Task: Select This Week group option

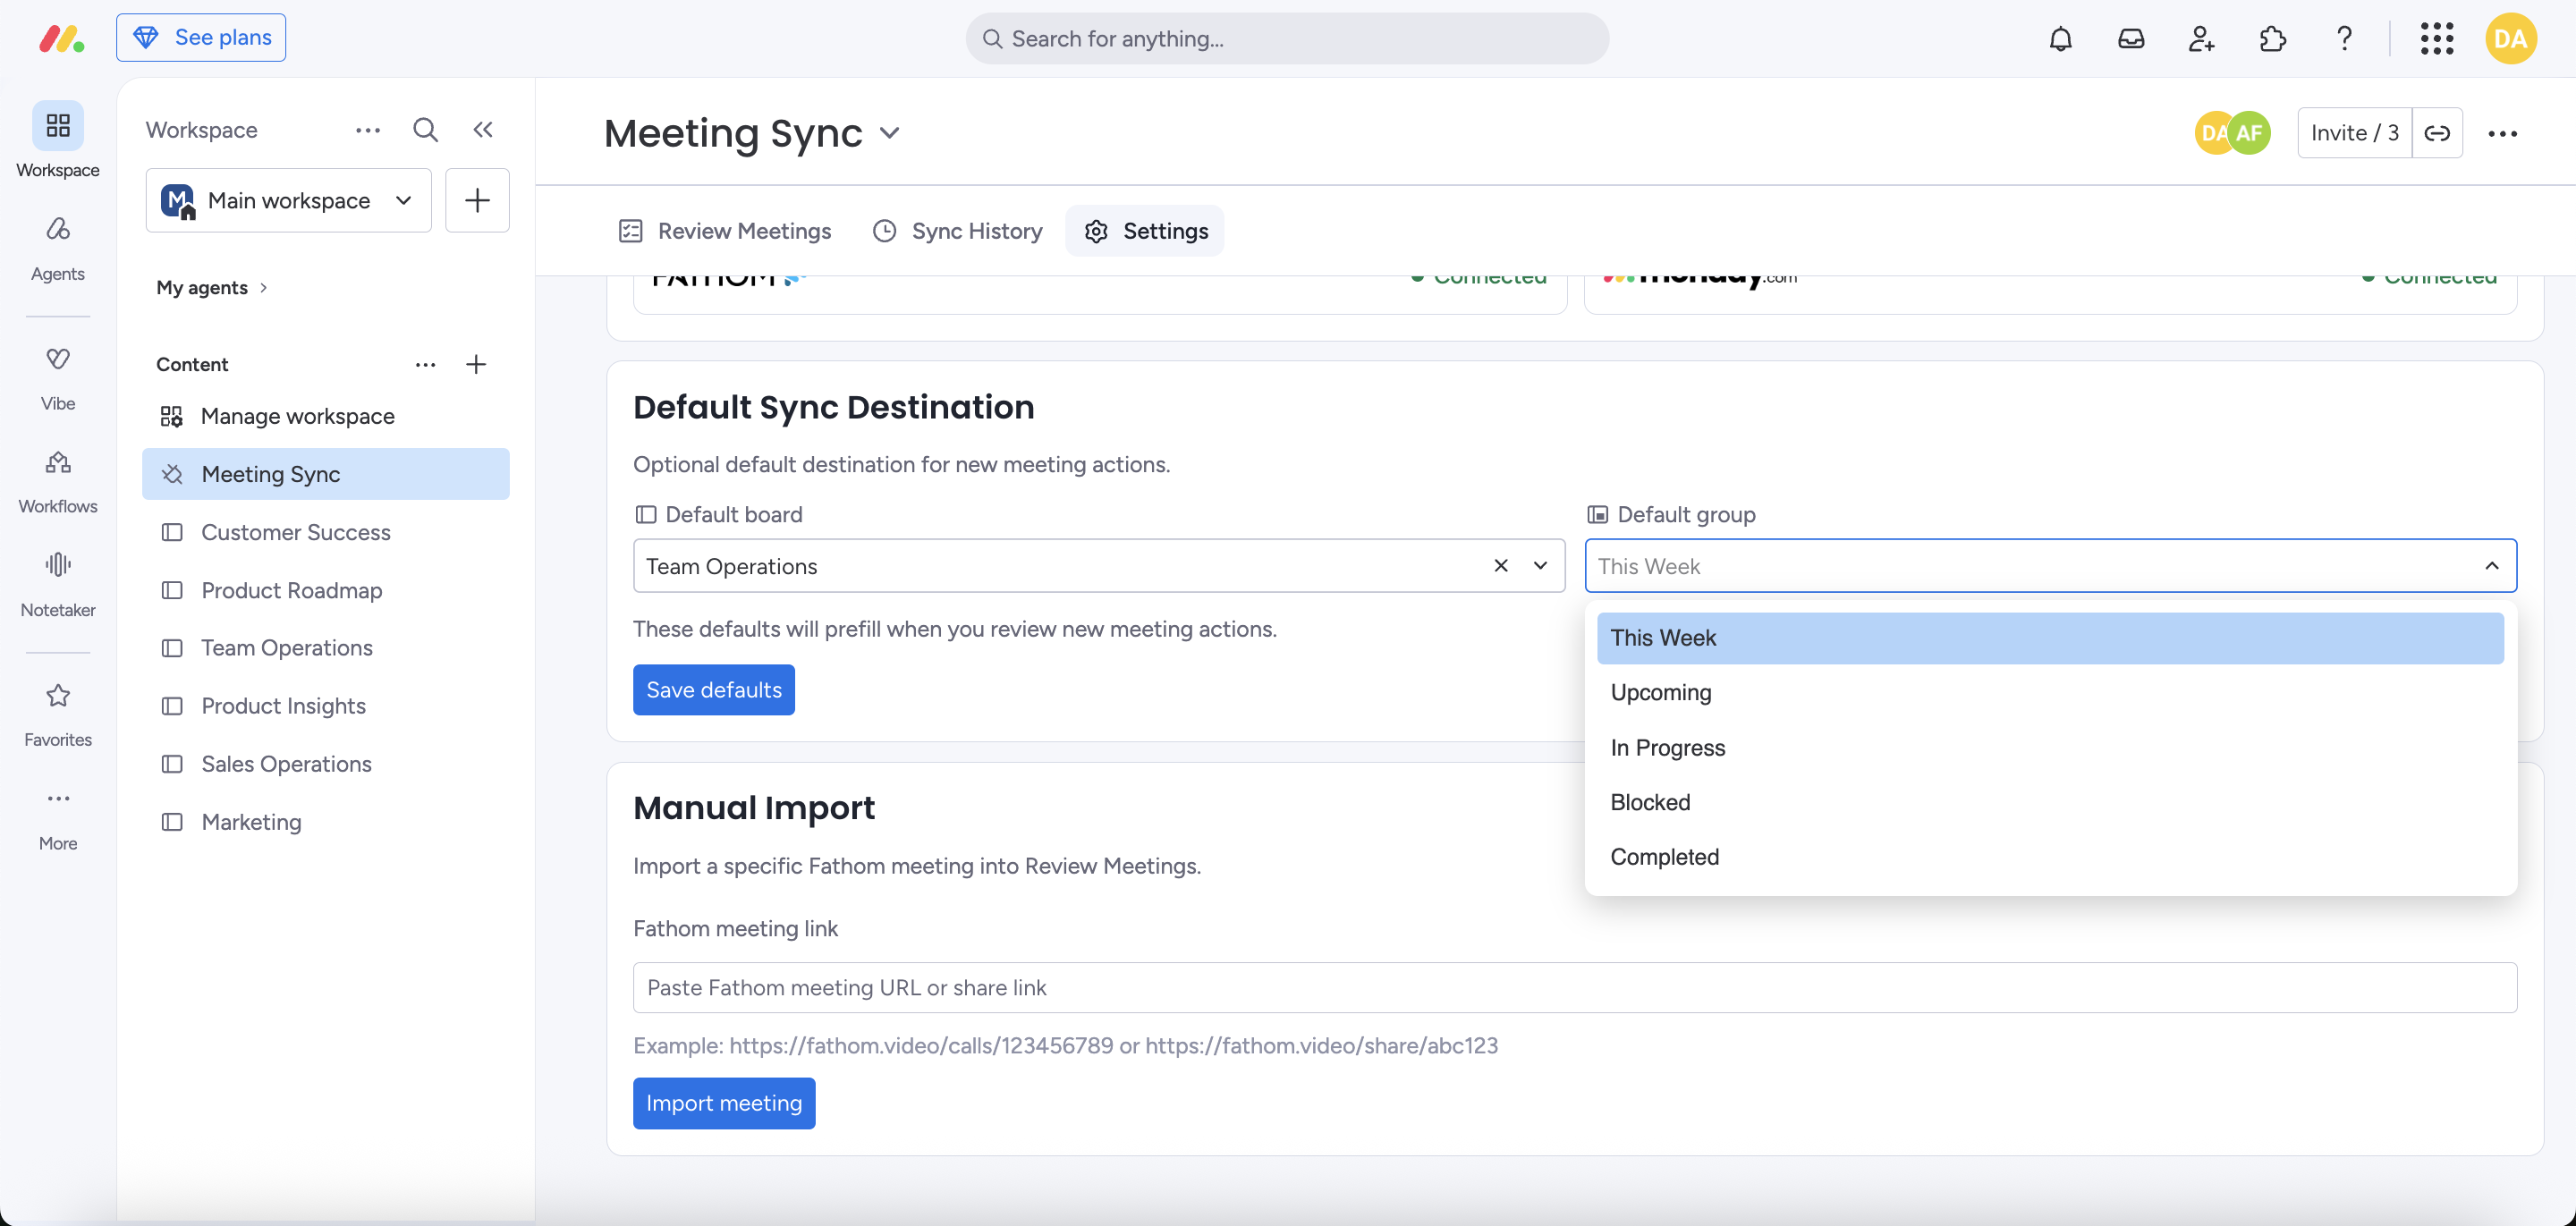Action: (x=2050, y=638)
